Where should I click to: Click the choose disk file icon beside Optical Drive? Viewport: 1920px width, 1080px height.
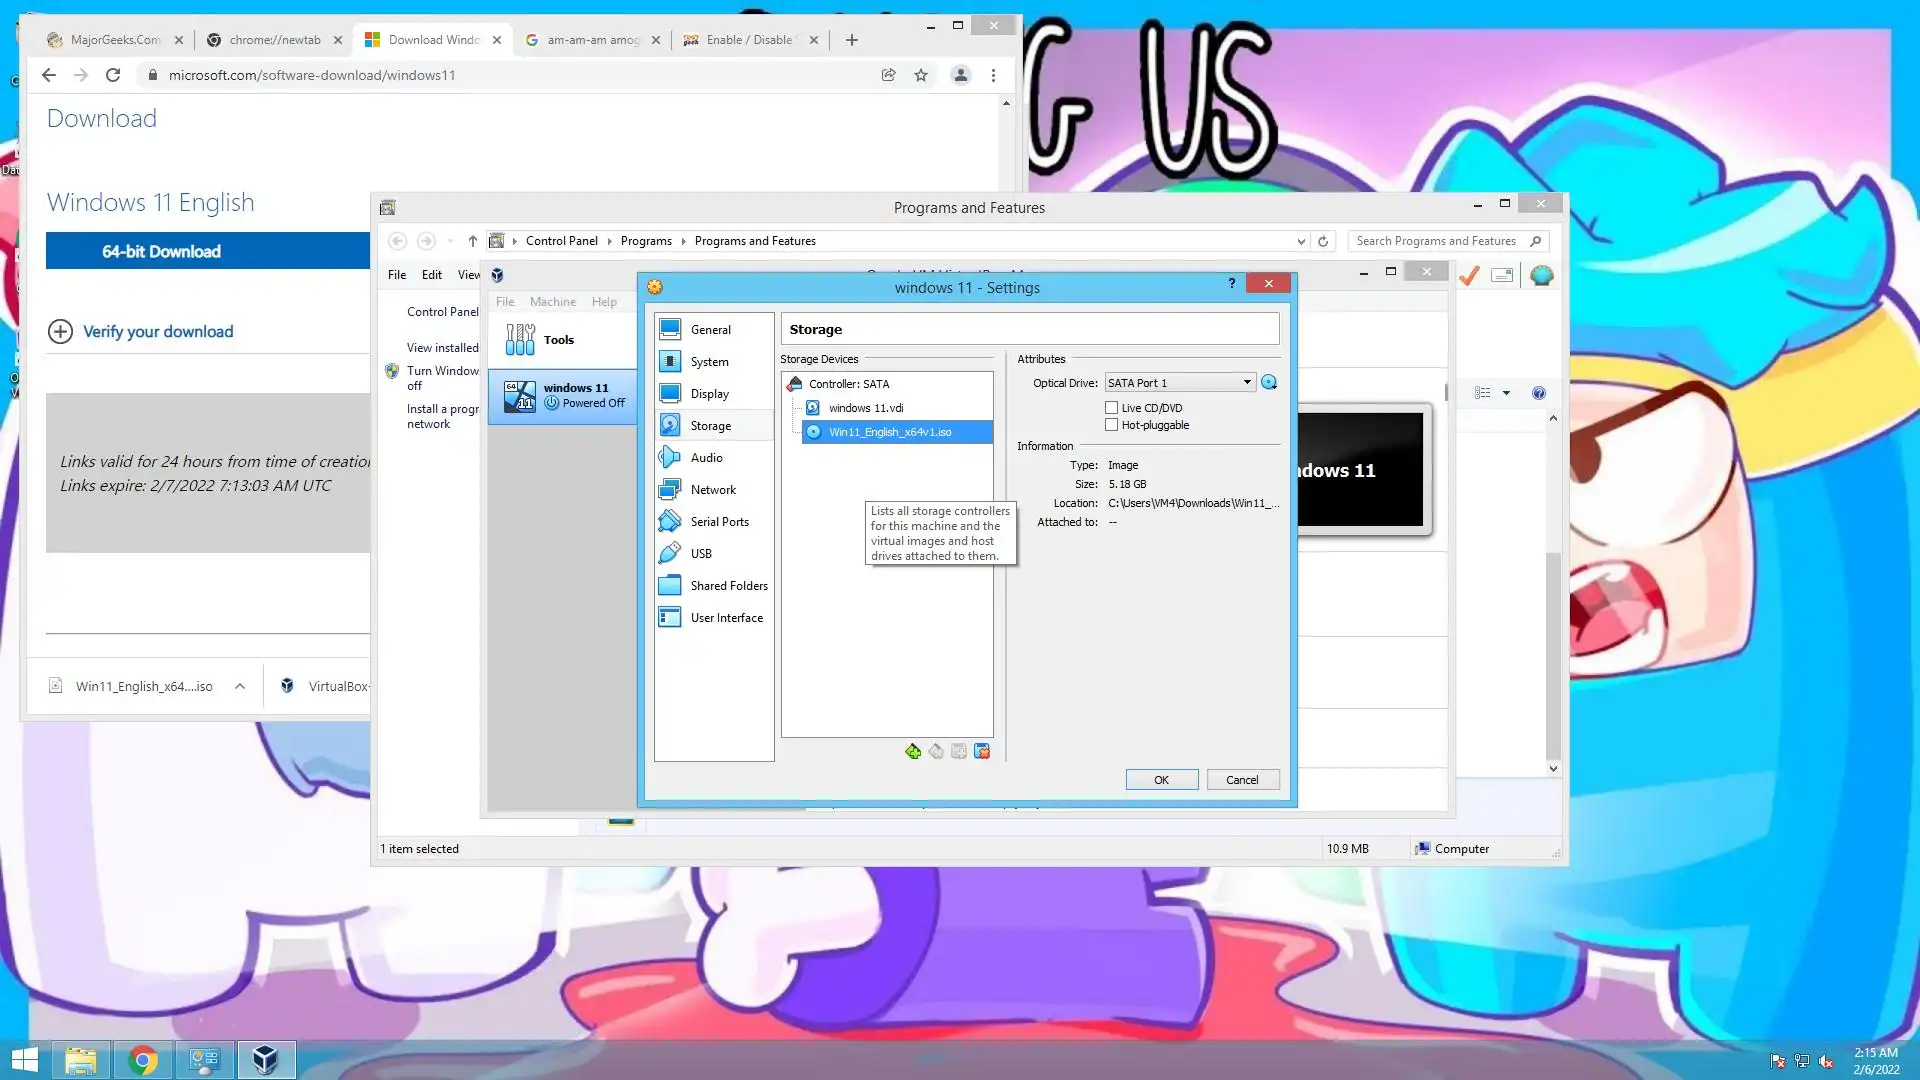1269,382
